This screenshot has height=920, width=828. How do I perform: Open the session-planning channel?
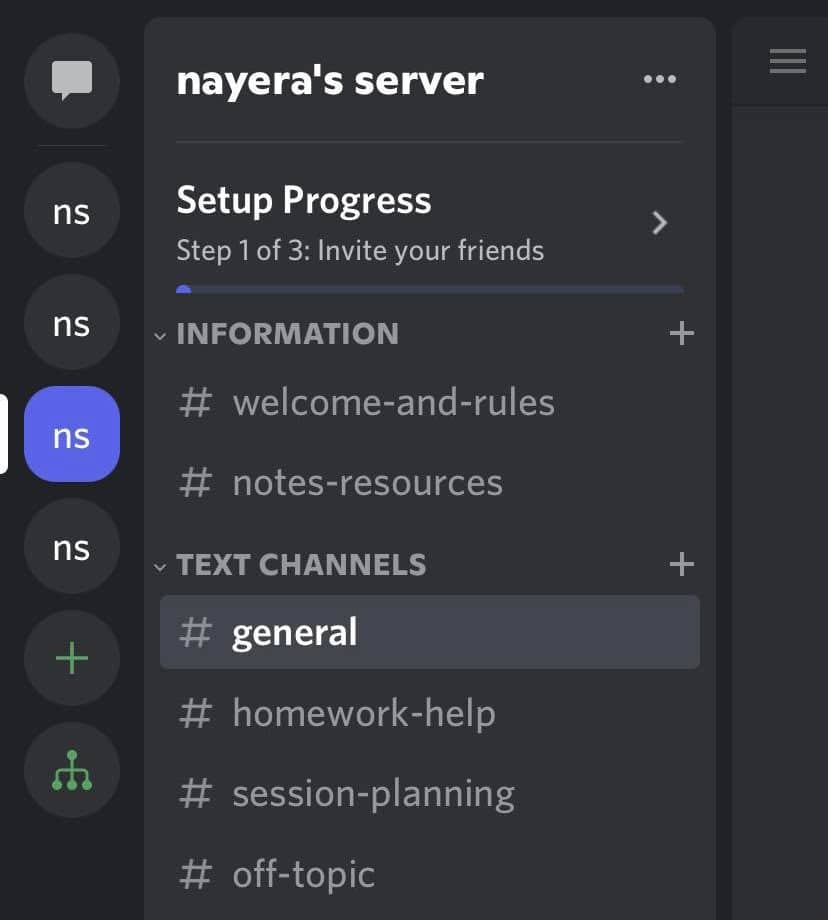pos(430,793)
